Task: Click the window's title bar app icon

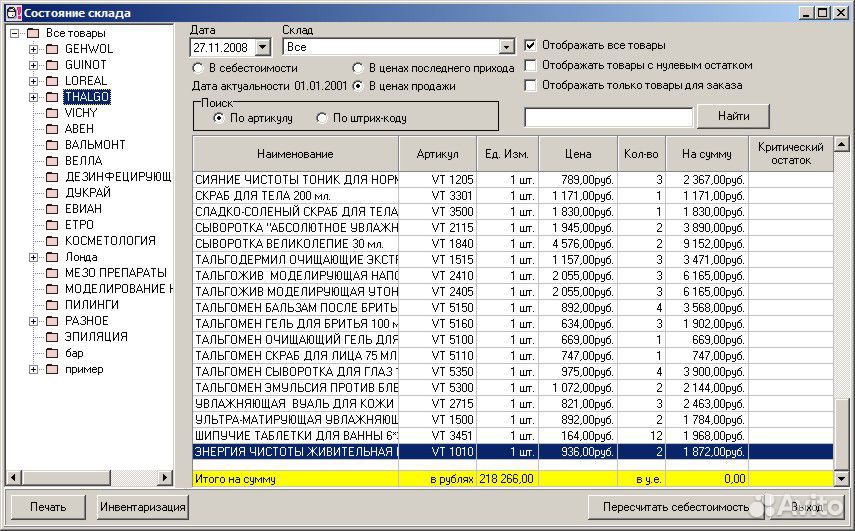Action: (10, 12)
